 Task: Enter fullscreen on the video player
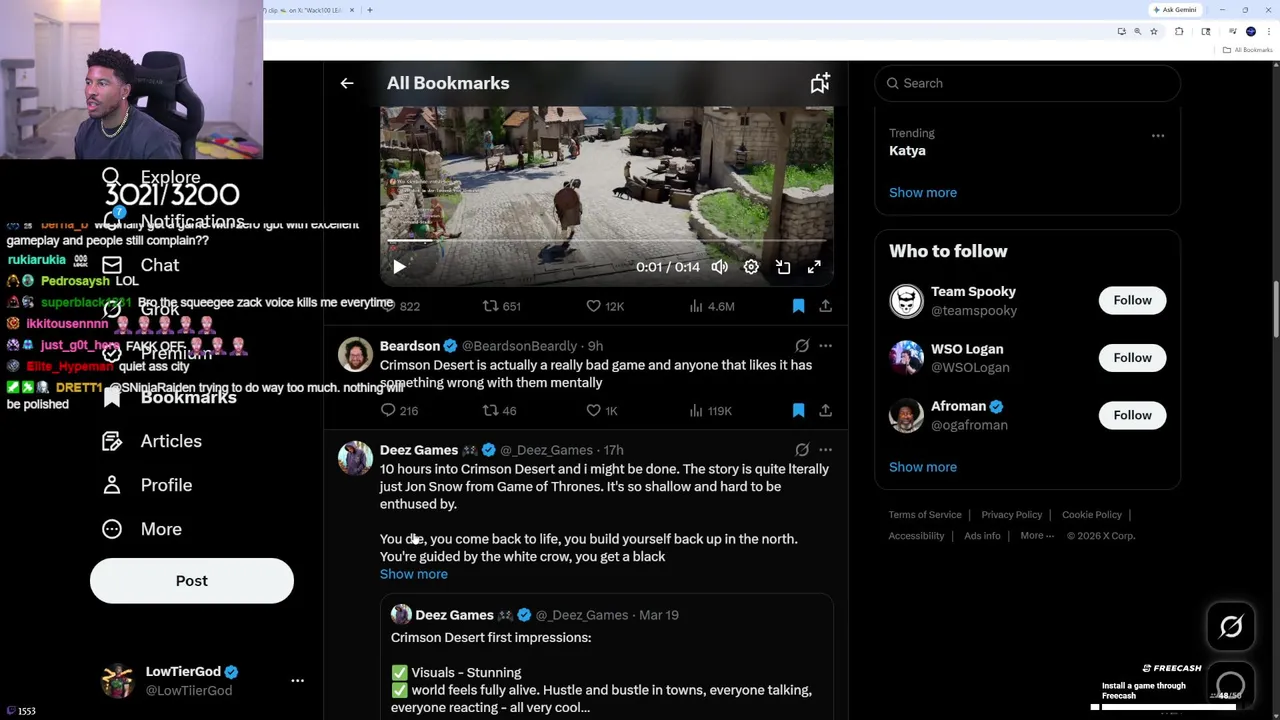814,267
